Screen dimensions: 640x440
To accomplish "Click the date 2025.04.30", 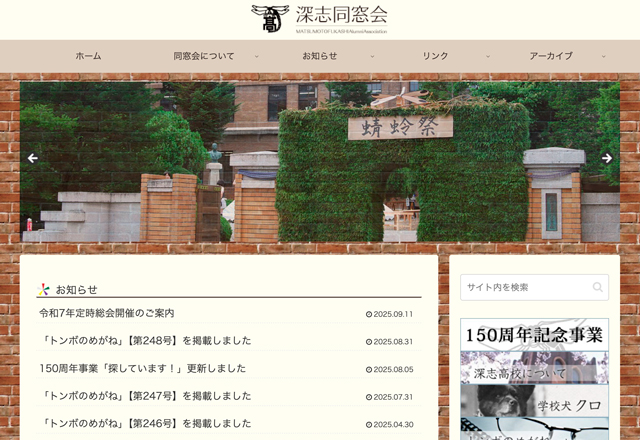I will (393, 425).
